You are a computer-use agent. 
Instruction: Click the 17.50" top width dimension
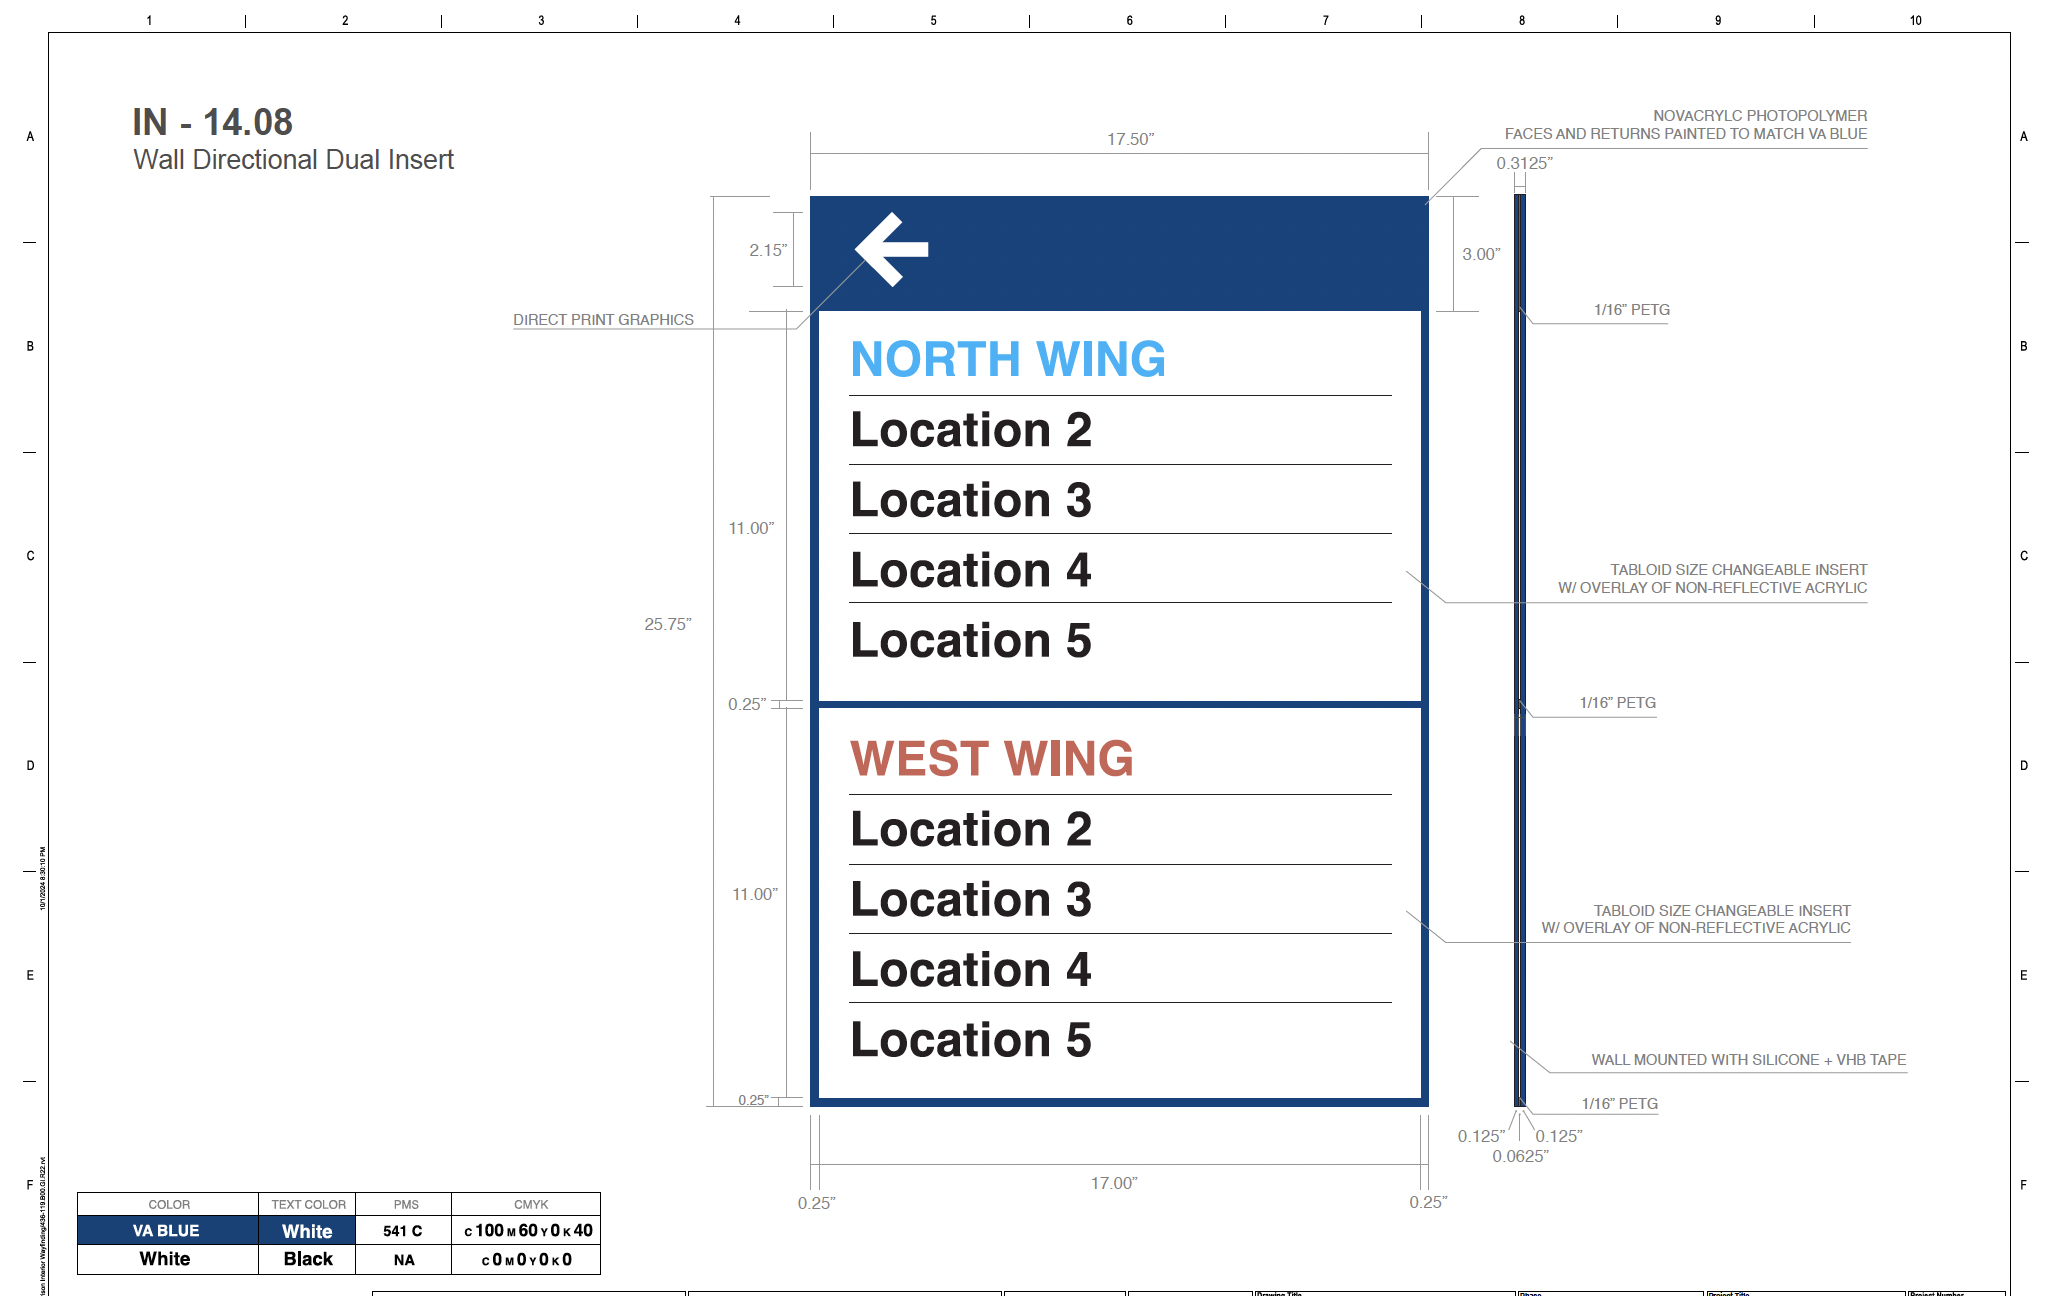tap(1130, 139)
